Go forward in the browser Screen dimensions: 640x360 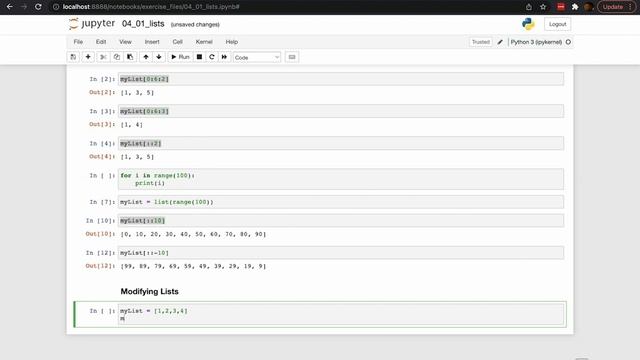pyautogui.click(x=24, y=7)
